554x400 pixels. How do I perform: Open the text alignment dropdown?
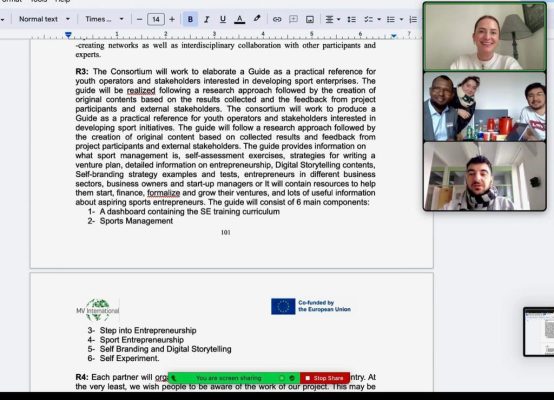(x=332, y=19)
